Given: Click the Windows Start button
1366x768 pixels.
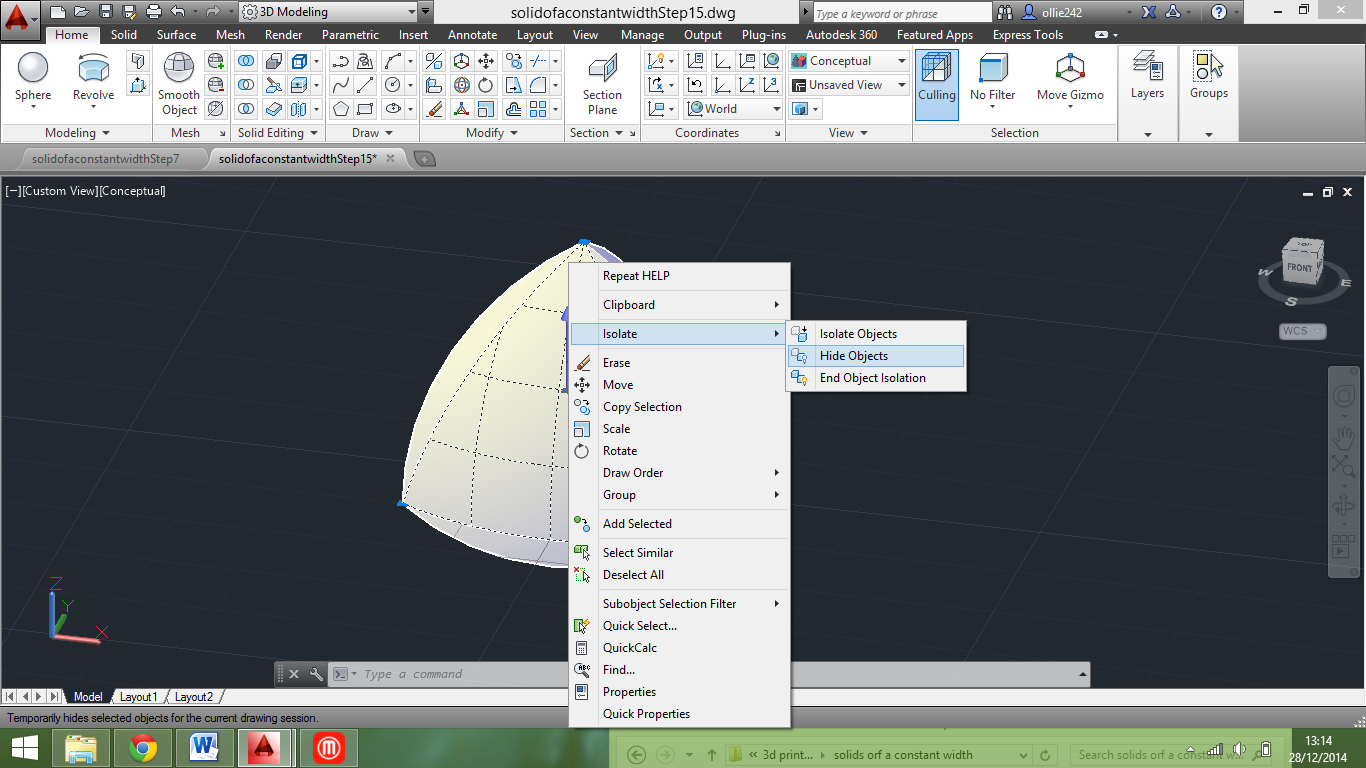Looking at the screenshot, I should [x=24, y=748].
